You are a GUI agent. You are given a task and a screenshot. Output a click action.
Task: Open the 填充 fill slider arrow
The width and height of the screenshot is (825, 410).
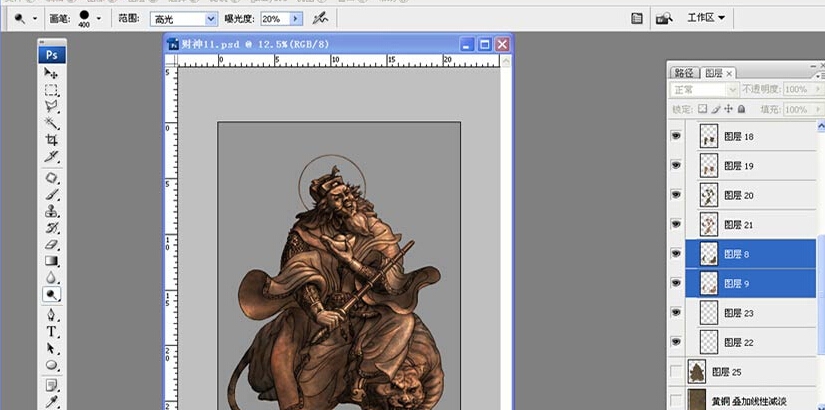(x=817, y=109)
